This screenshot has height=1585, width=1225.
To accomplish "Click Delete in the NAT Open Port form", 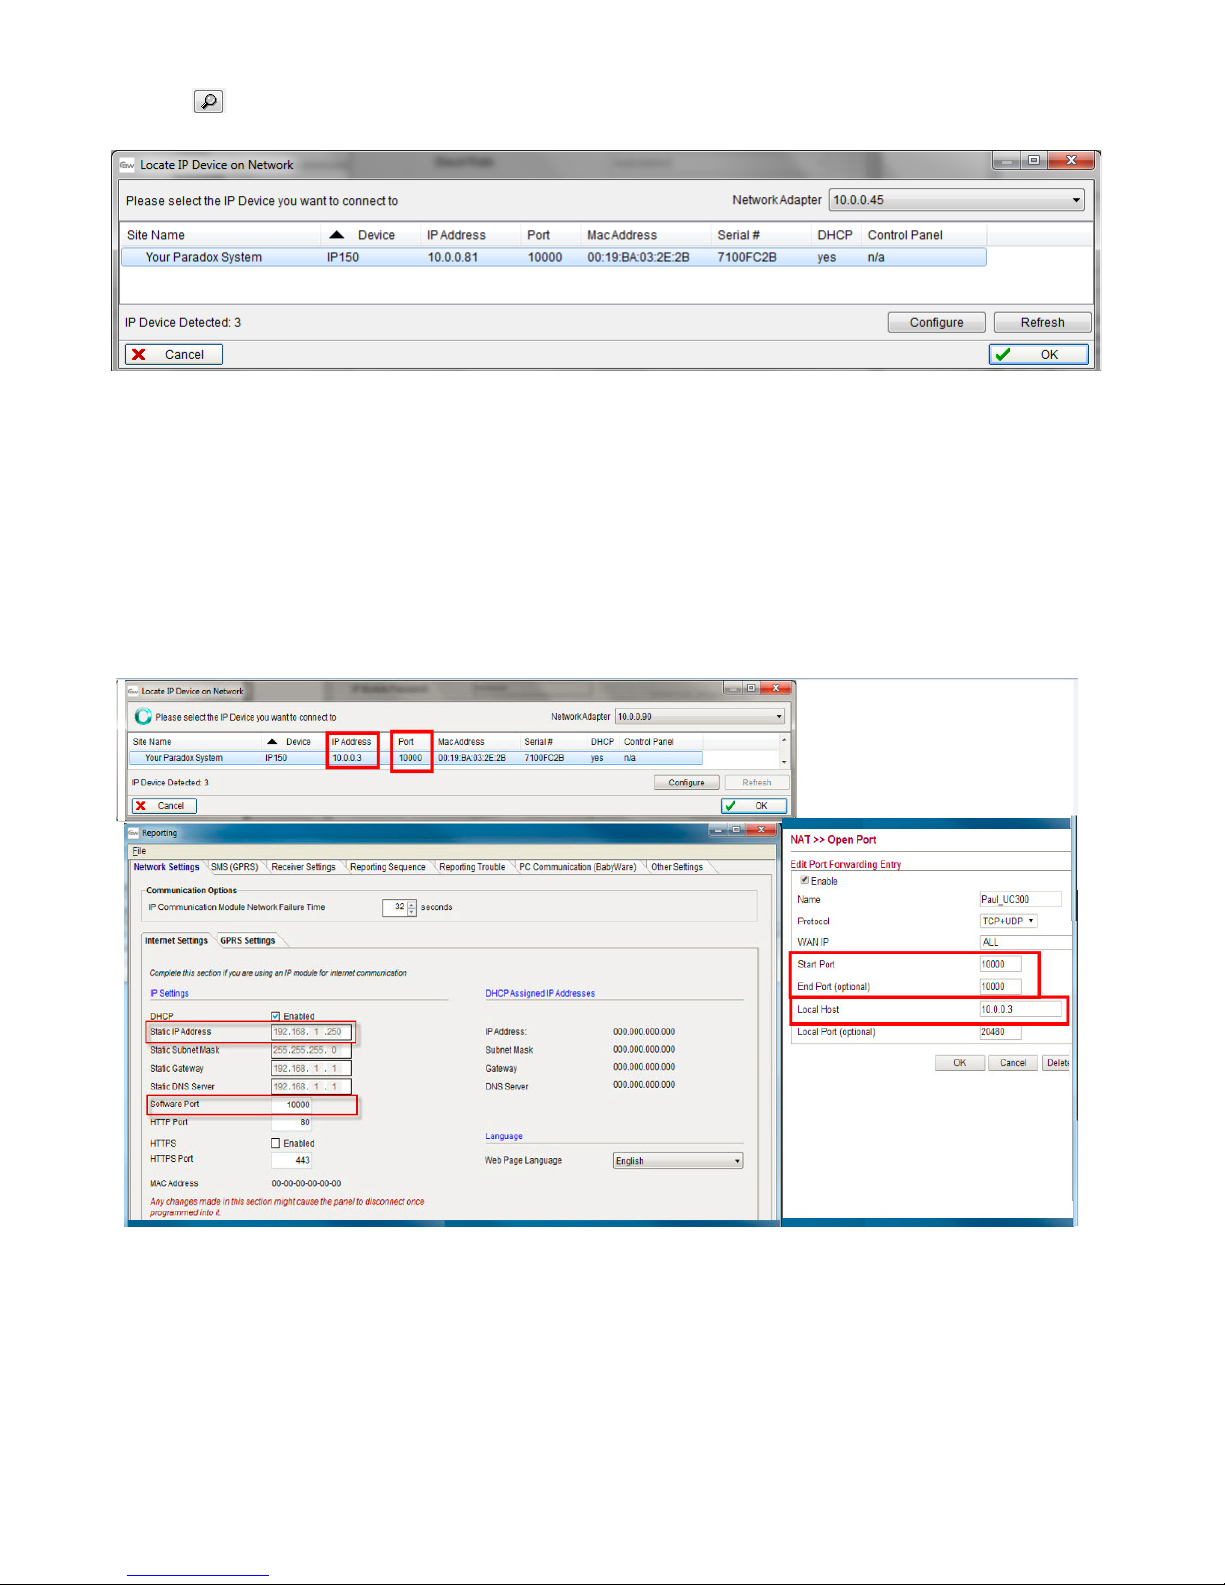I will (1056, 1063).
